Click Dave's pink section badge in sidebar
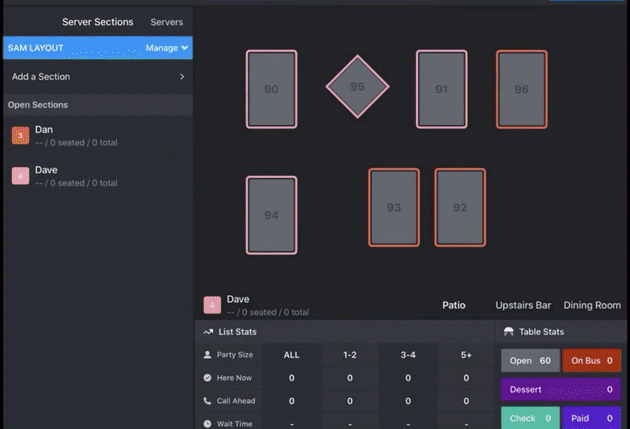 pyautogui.click(x=20, y=176)
